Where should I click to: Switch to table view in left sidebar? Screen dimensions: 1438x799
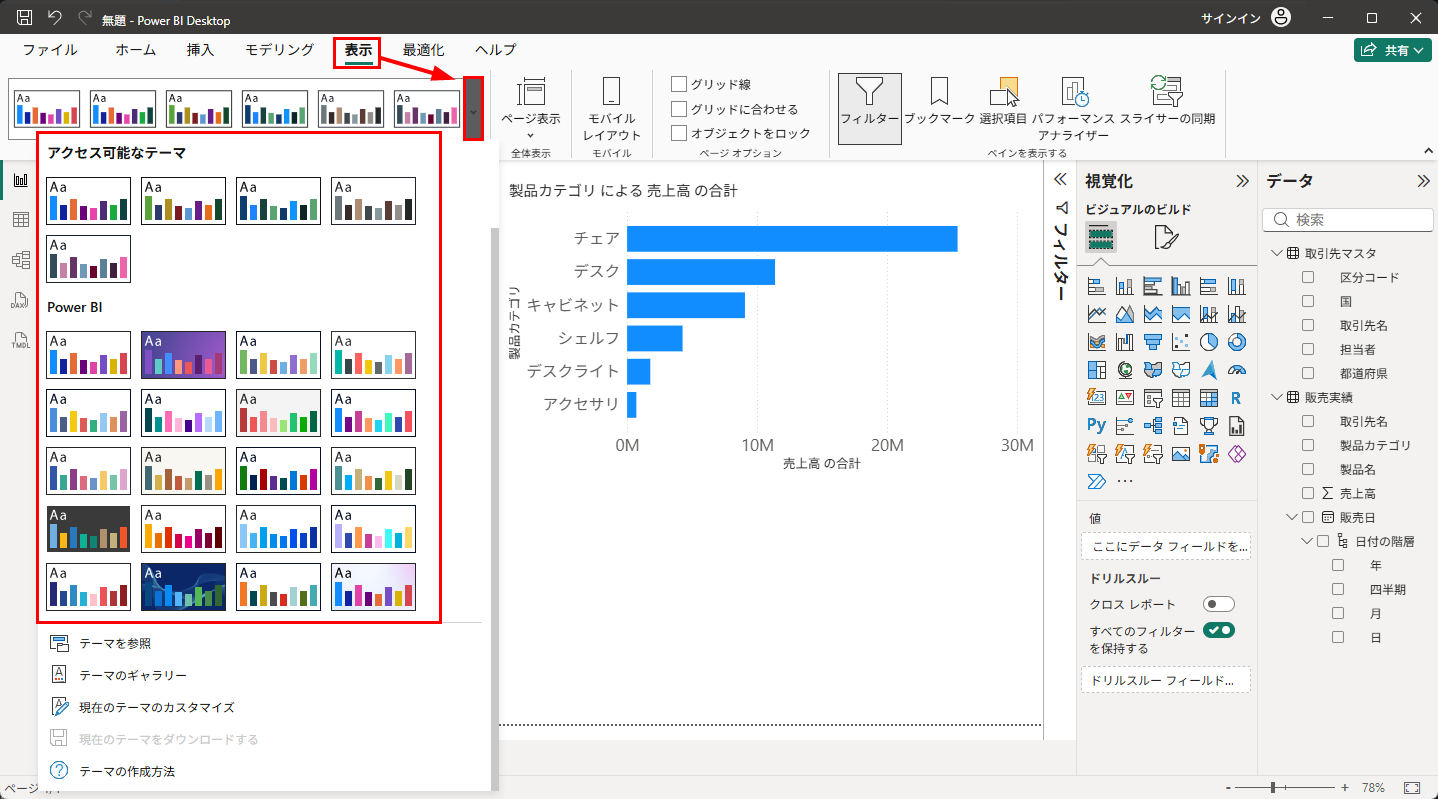[x=20, y=220]
